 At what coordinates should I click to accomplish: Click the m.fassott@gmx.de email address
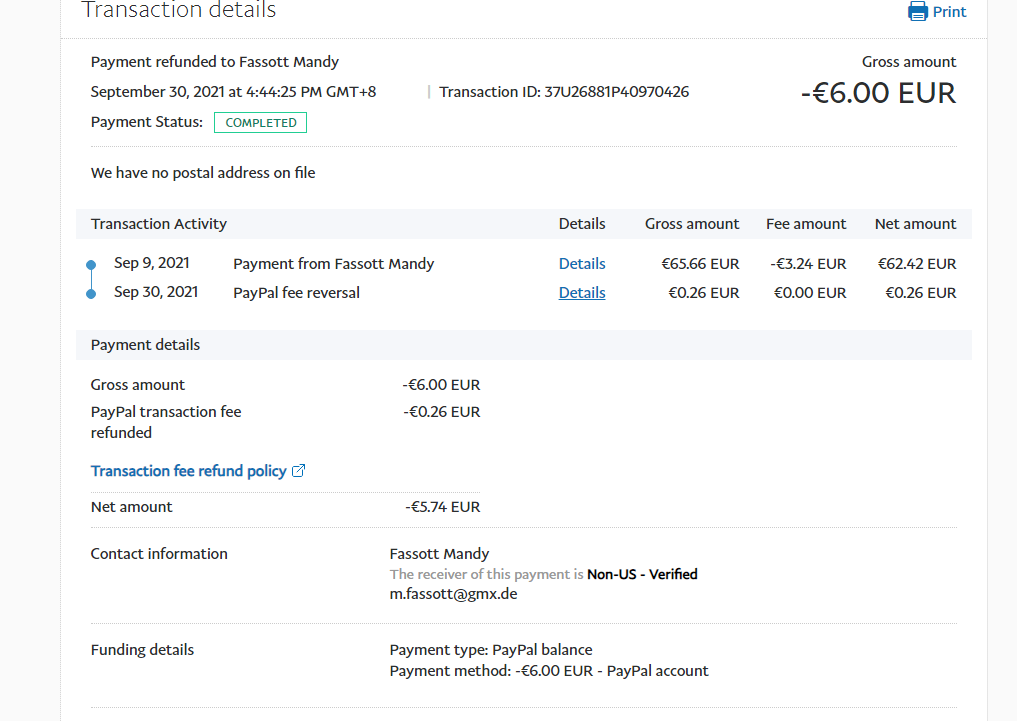click(x=453, y=594)
